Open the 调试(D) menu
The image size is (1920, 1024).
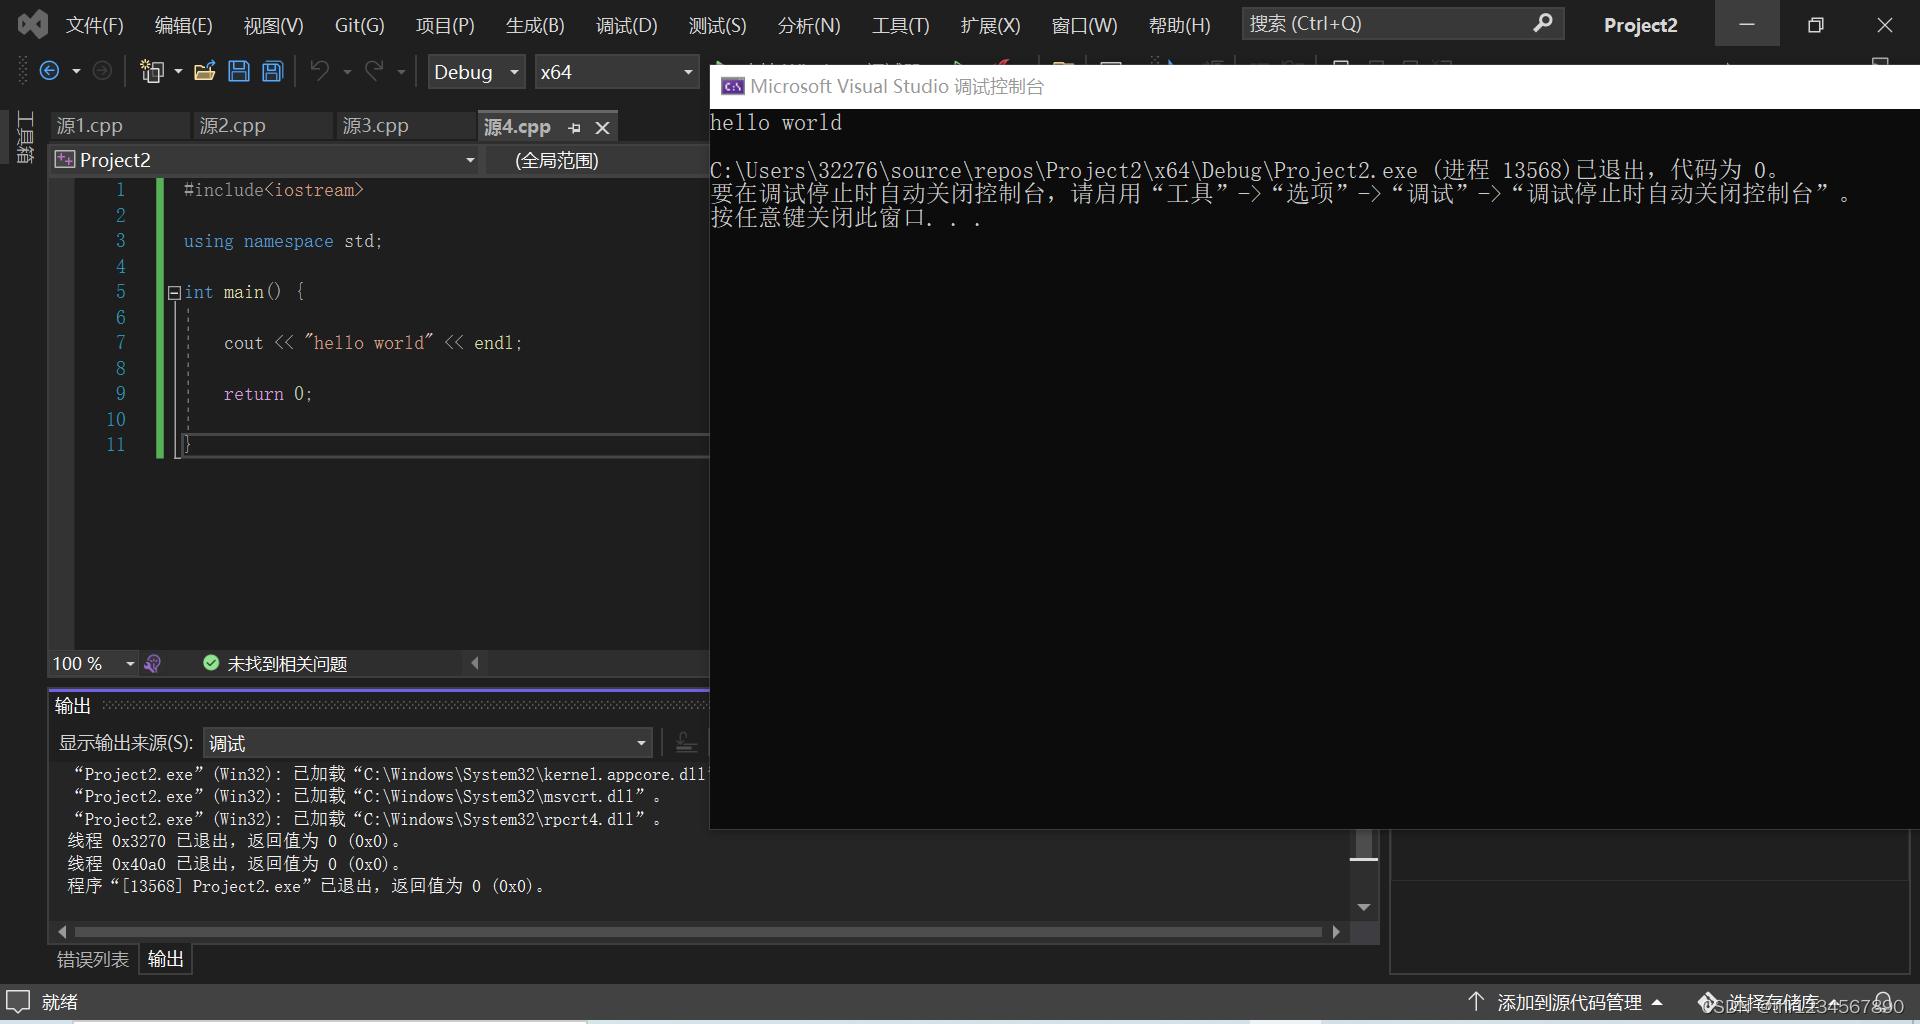point(627,25)
